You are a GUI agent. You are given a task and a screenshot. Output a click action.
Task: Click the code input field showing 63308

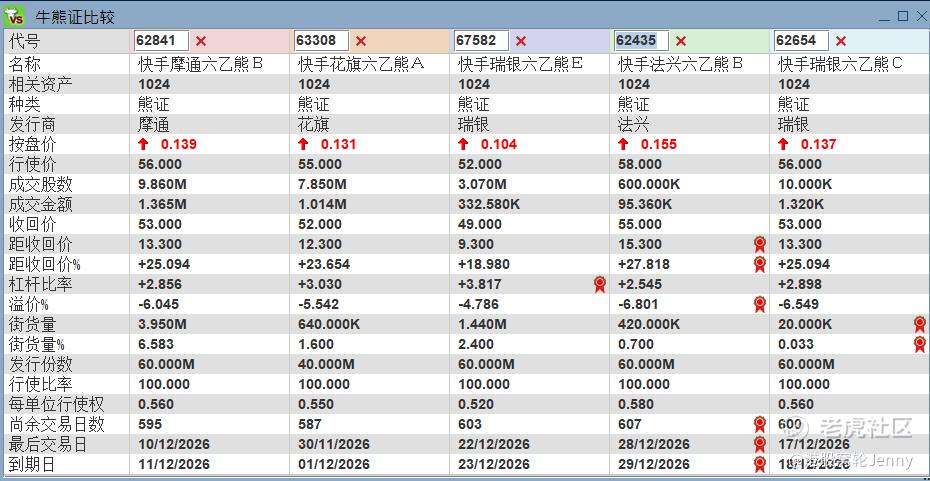point(321,40)
